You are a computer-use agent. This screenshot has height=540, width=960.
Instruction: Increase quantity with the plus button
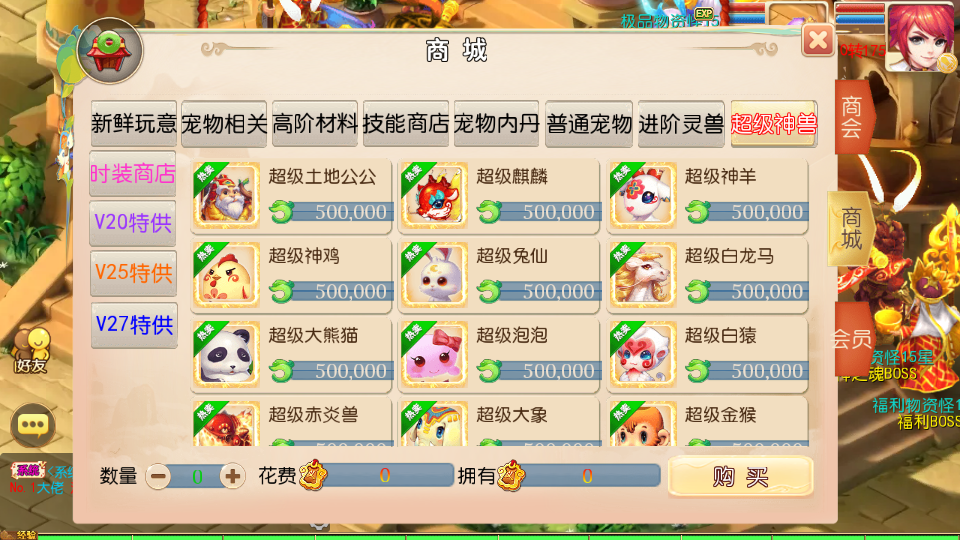(x=232, y=476)
